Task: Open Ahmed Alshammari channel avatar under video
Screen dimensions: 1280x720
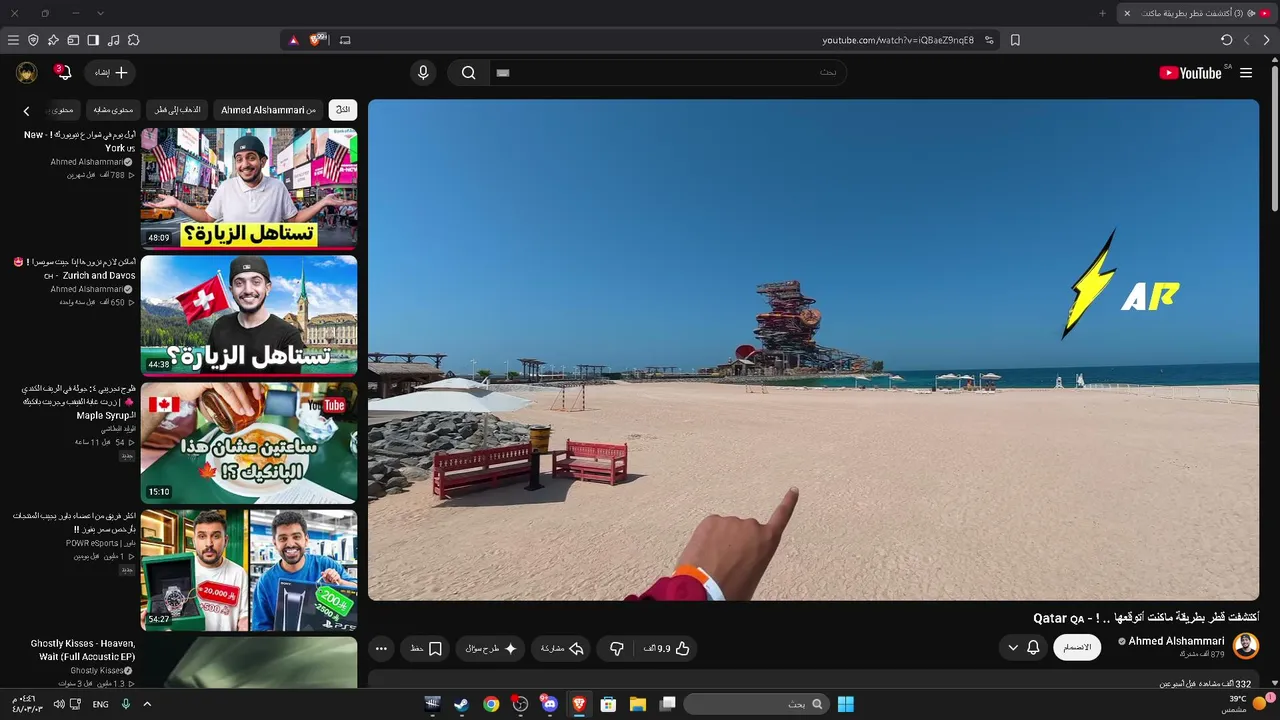Action: tap(1246, 646)
